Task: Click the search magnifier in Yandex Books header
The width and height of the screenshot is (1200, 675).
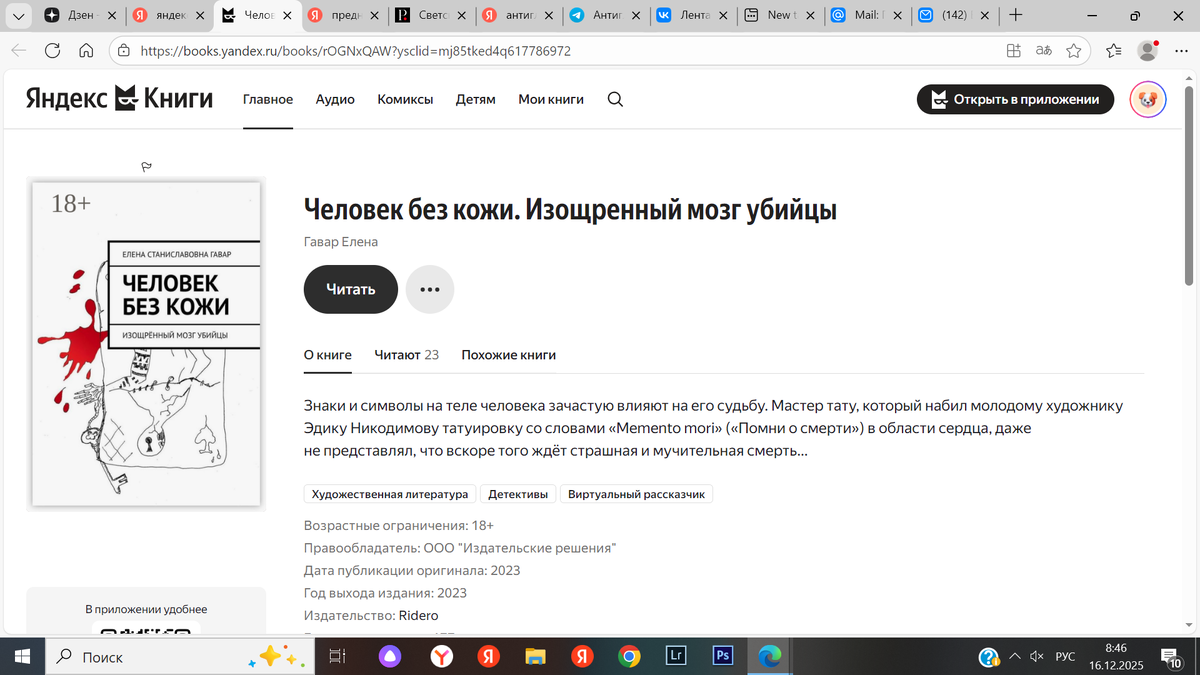Action: (615, 99)
